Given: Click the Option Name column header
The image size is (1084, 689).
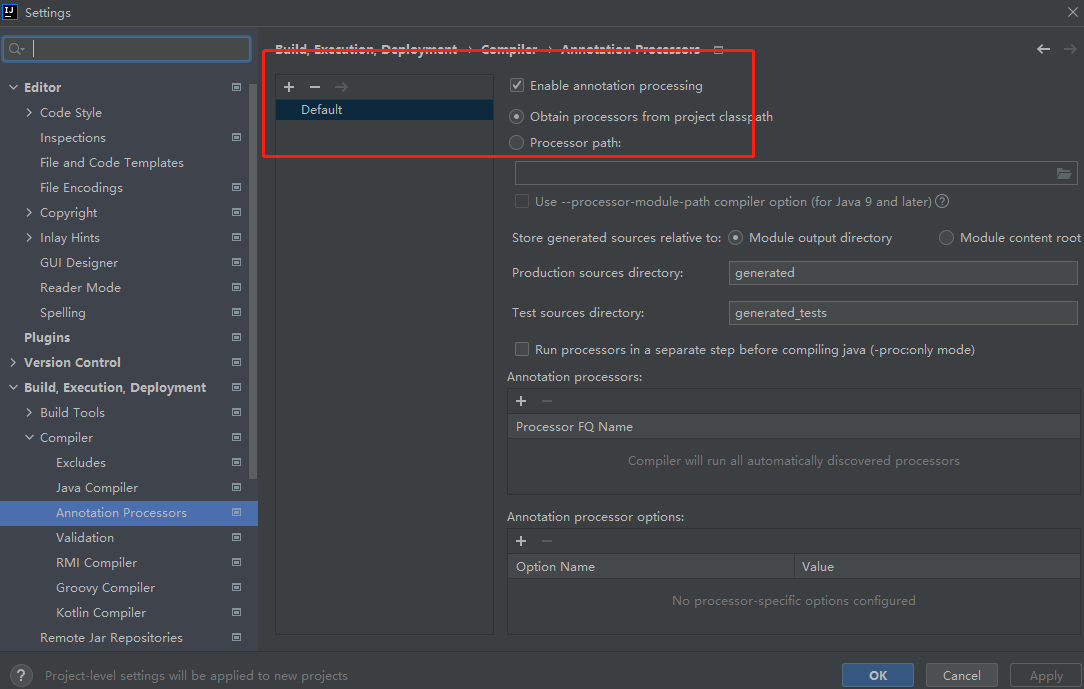Looking at the screenshot, I should 651,566.
